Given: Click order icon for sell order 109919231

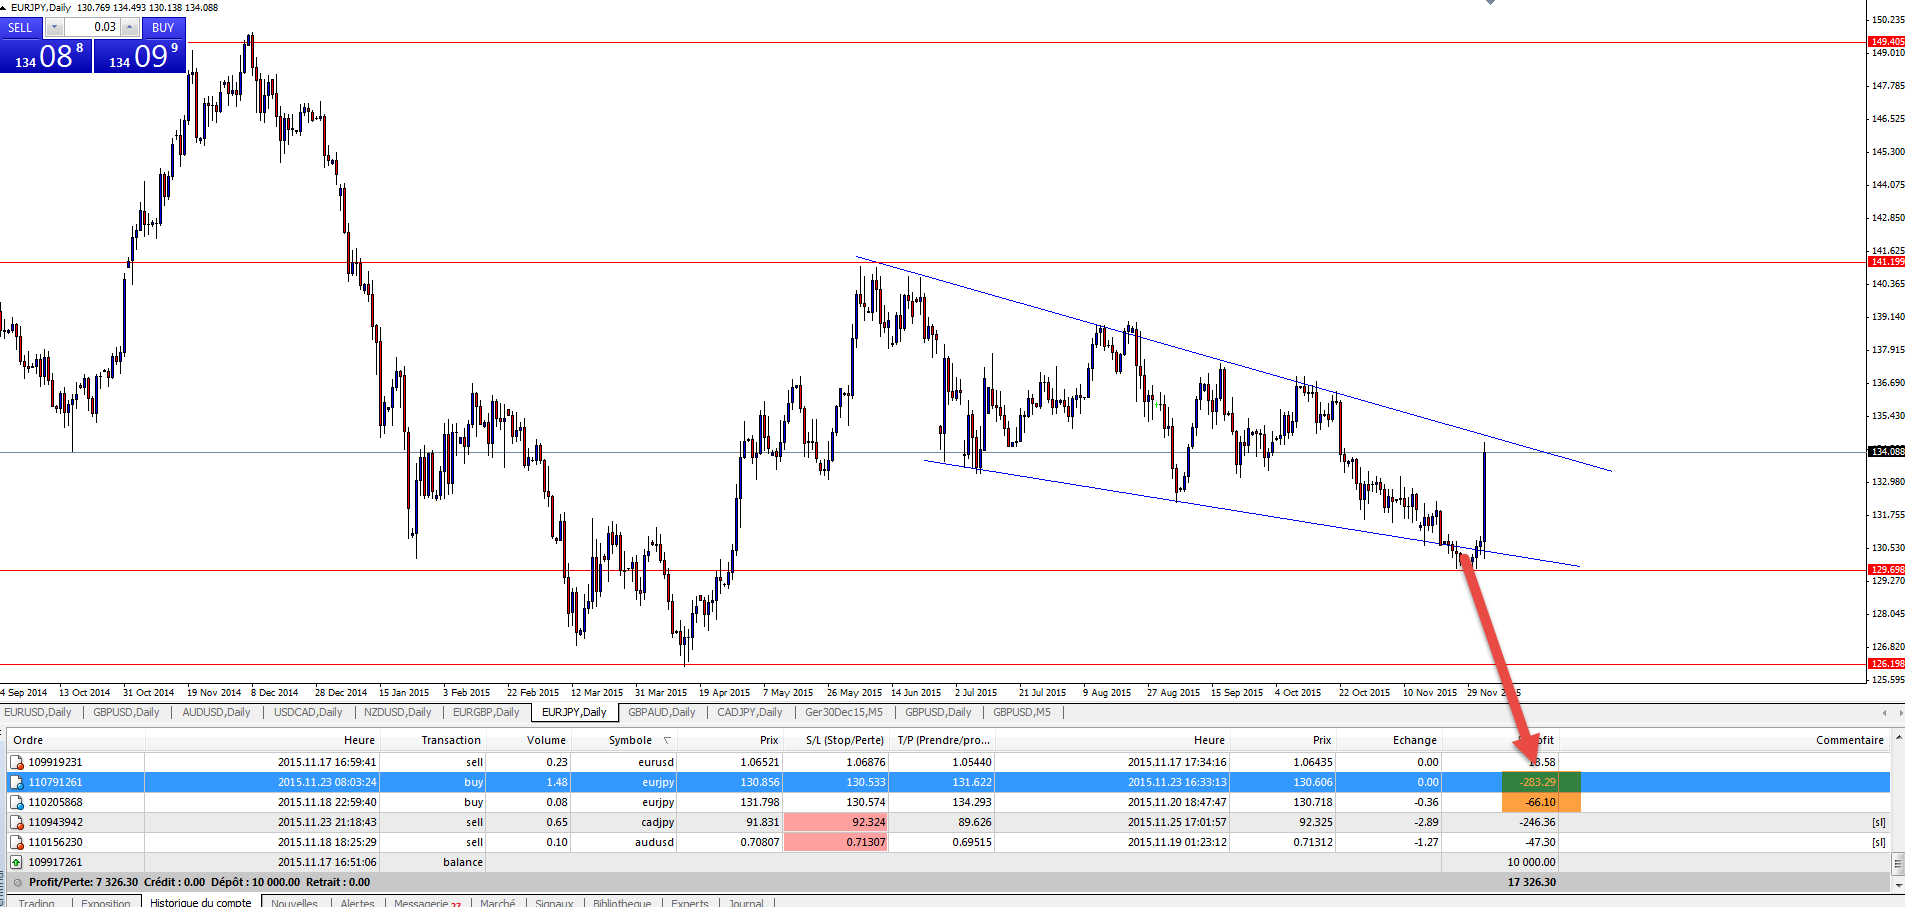Looking at the screenshot, I should coord(17,762).
